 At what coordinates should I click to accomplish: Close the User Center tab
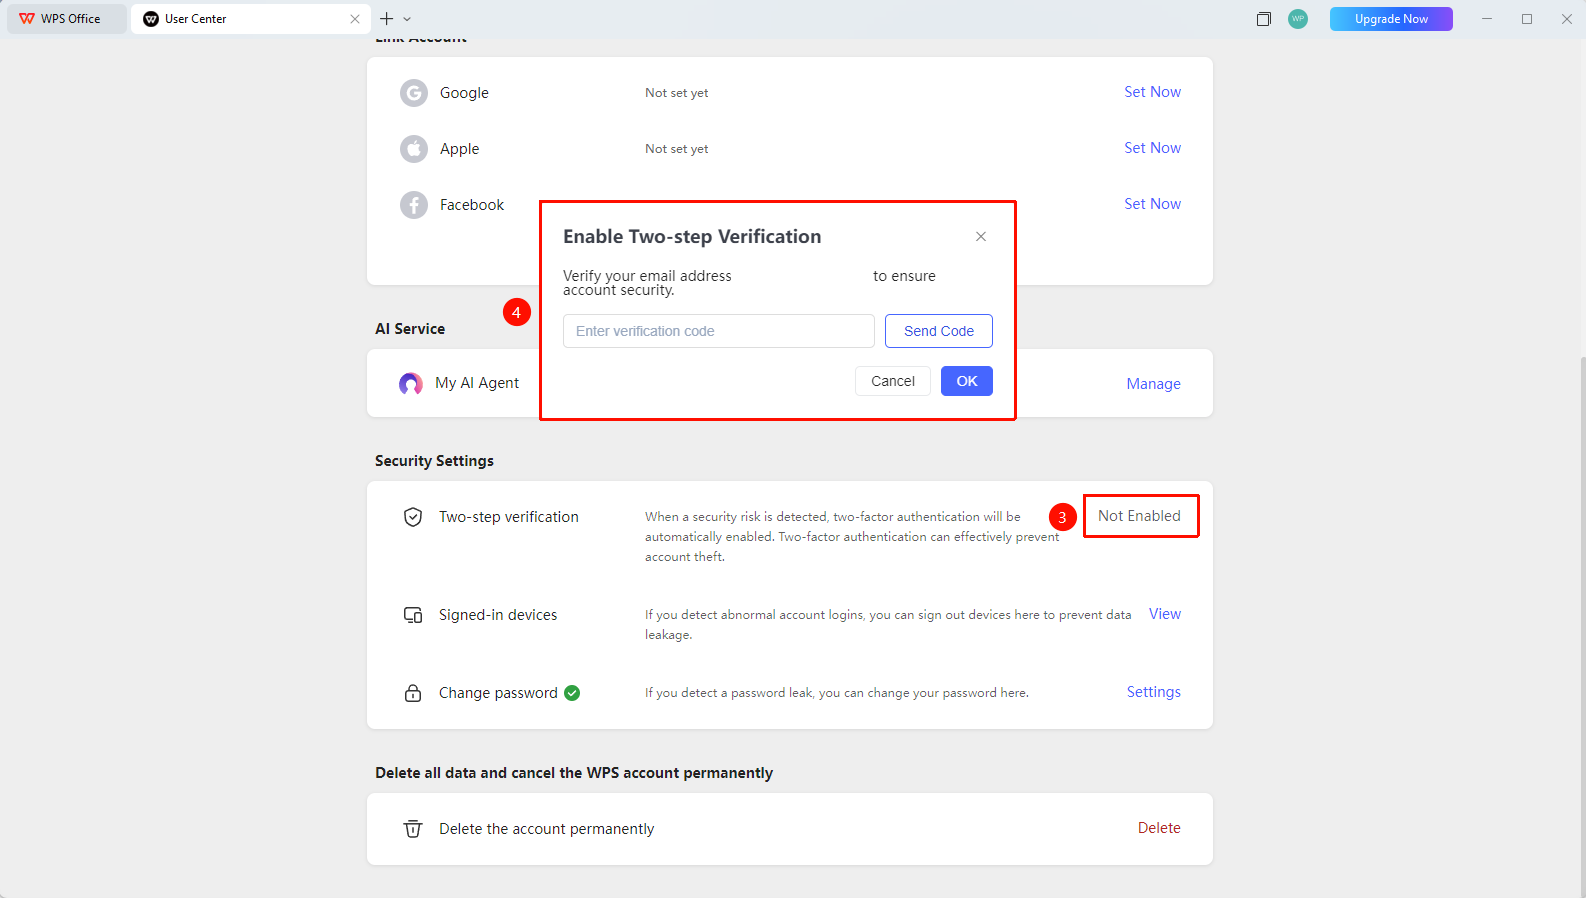[355, 19]
